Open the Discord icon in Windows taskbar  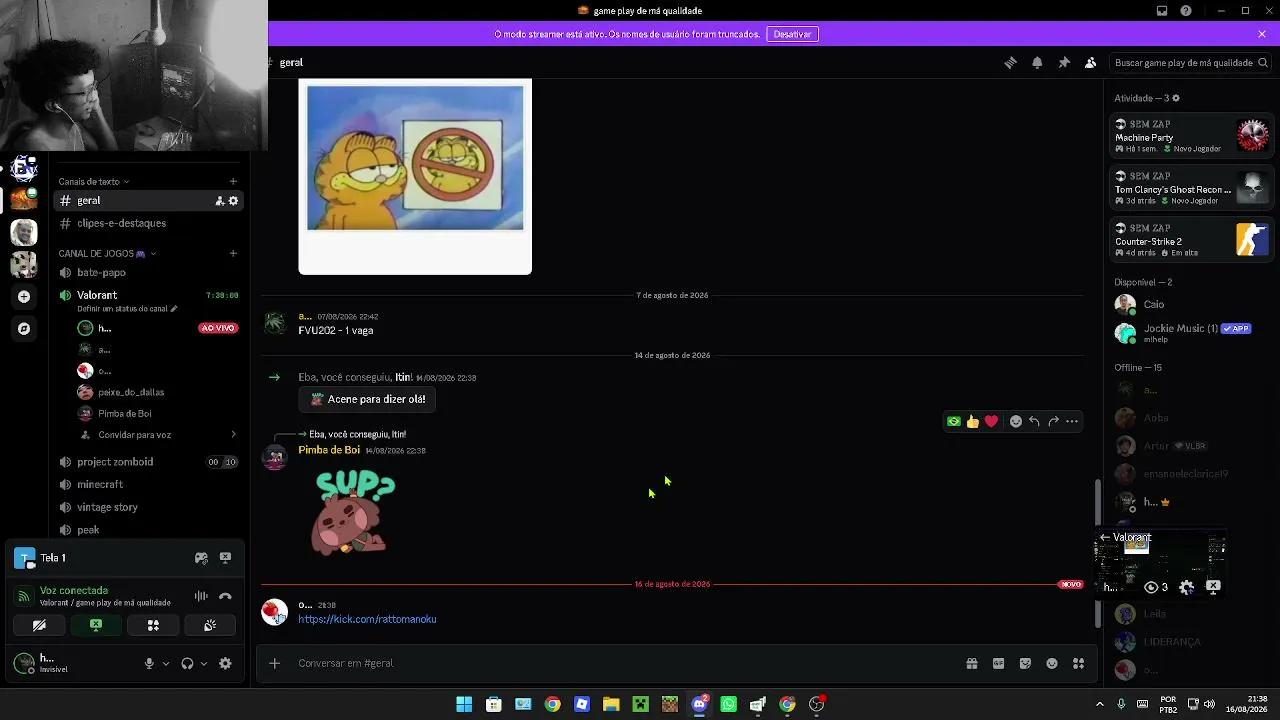click(x=700, y=704)
